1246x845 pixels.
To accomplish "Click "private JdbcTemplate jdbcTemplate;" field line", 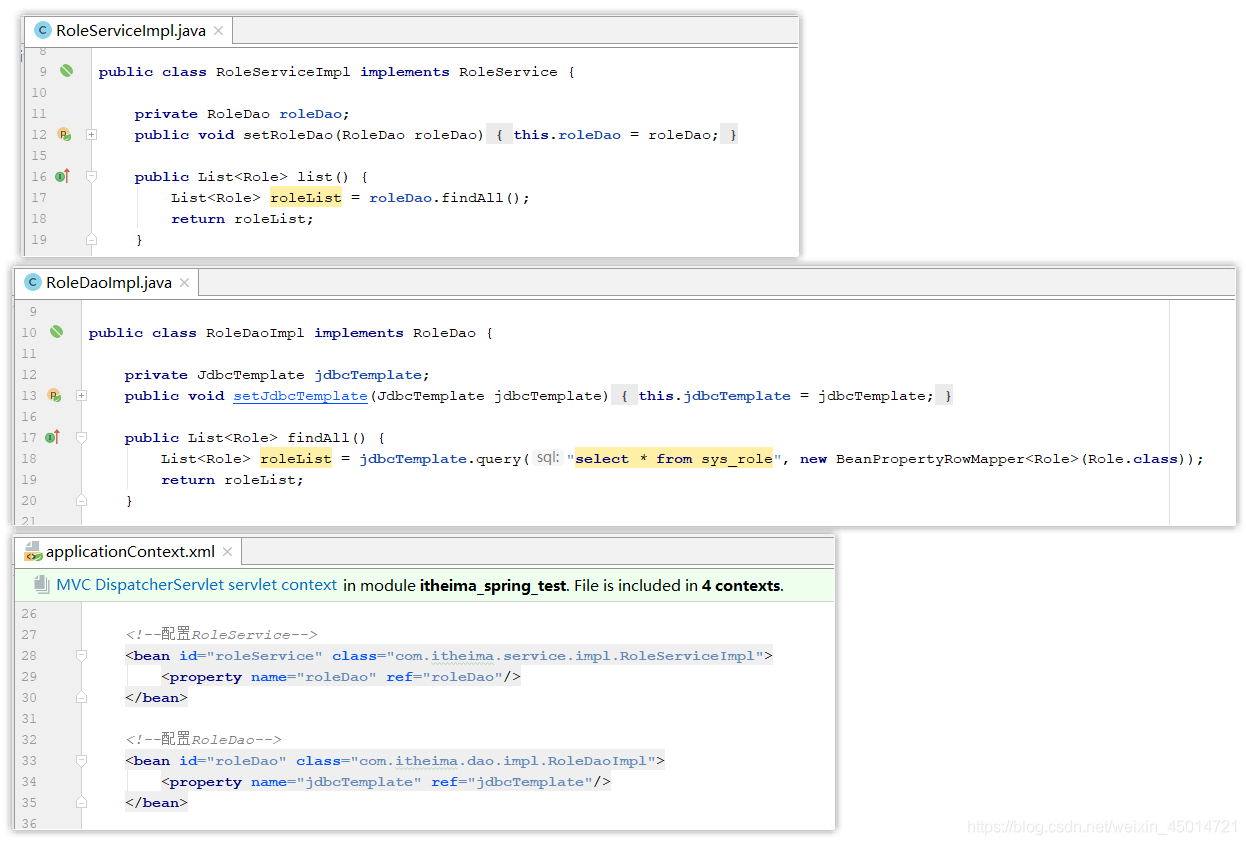I will click(x=277, y=375).
